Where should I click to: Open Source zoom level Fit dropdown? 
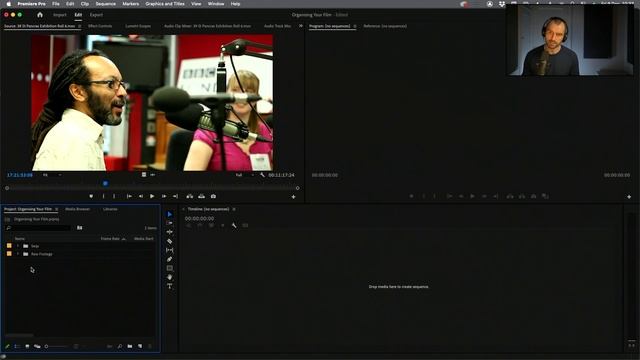pyautogui.click(x=52, y=175)
